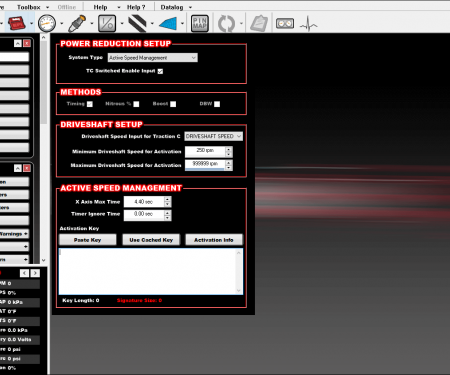
Task: Enable the Boost method checkbox
Action: [x=173, y=104]
